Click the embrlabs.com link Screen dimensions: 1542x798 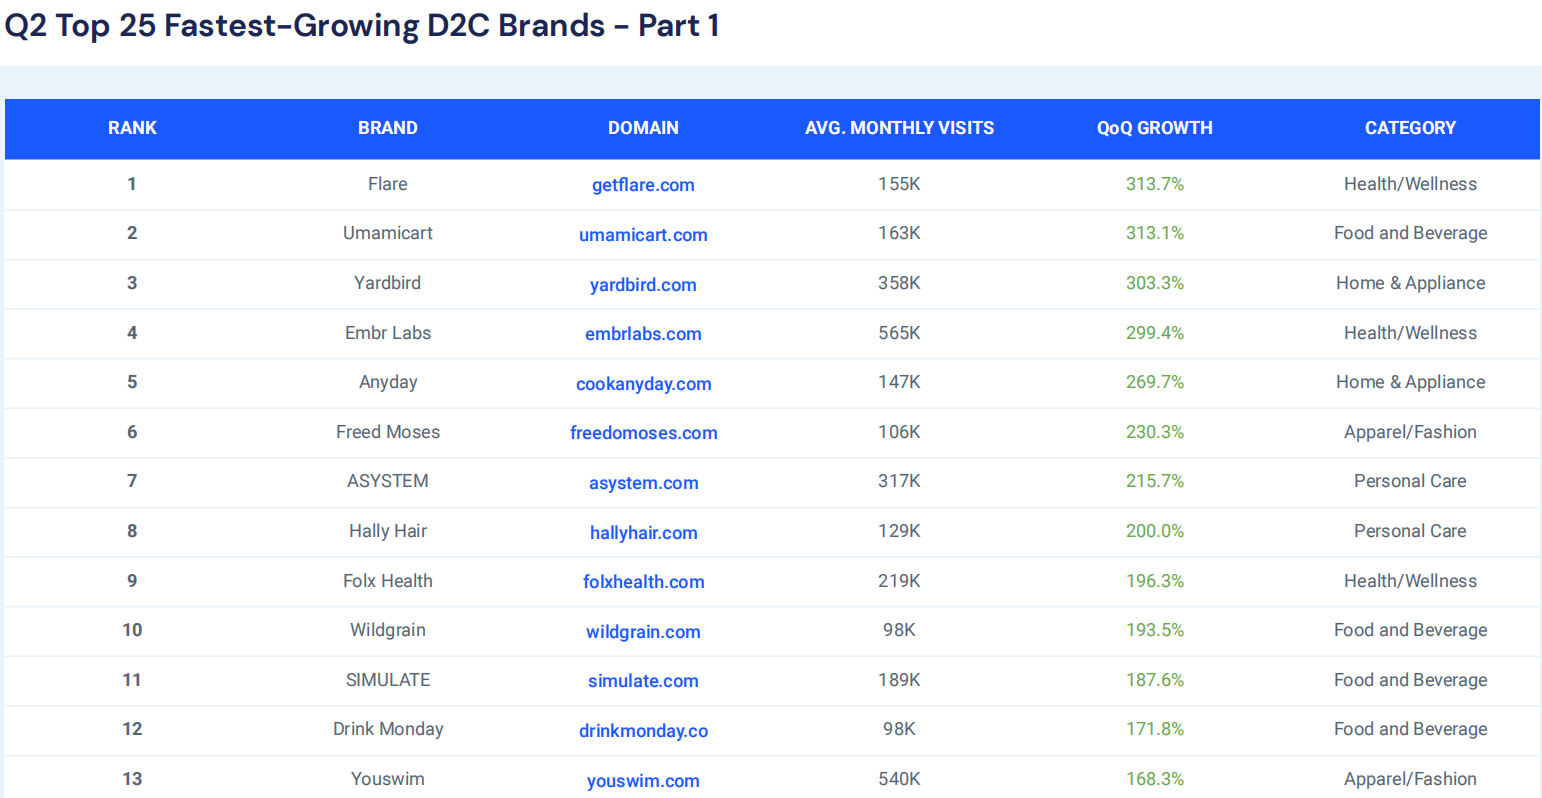(x=643, y=334)
